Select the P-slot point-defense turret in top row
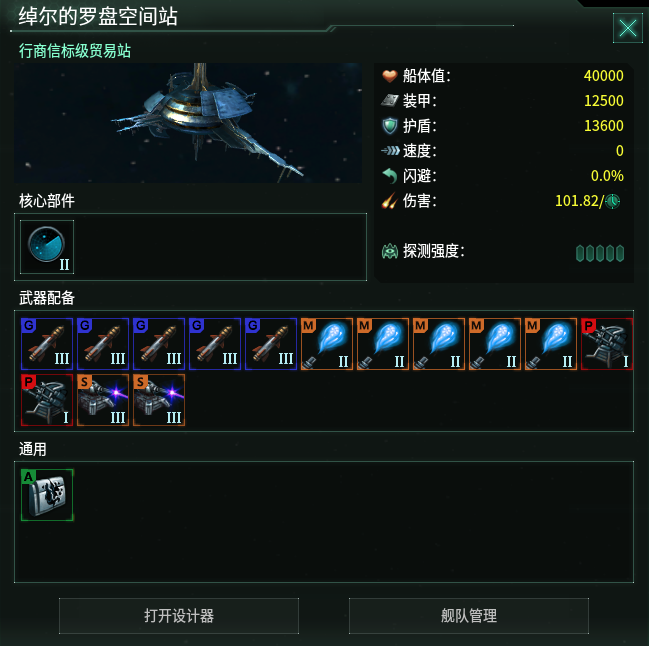The width and height of the screenshot is (649, 646). pos(607,344)
